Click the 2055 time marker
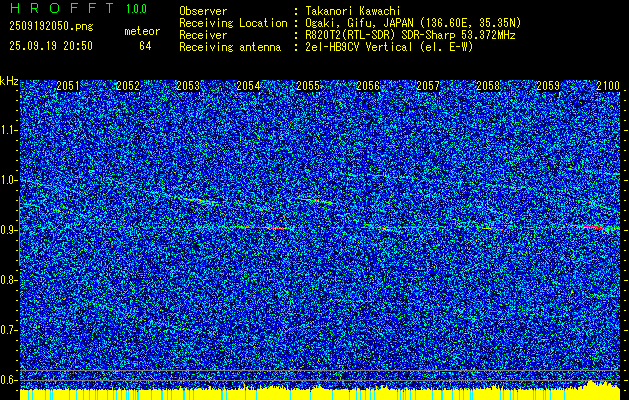Image resolution: width=629 pixels, height=400 pixels. (308, 86)
